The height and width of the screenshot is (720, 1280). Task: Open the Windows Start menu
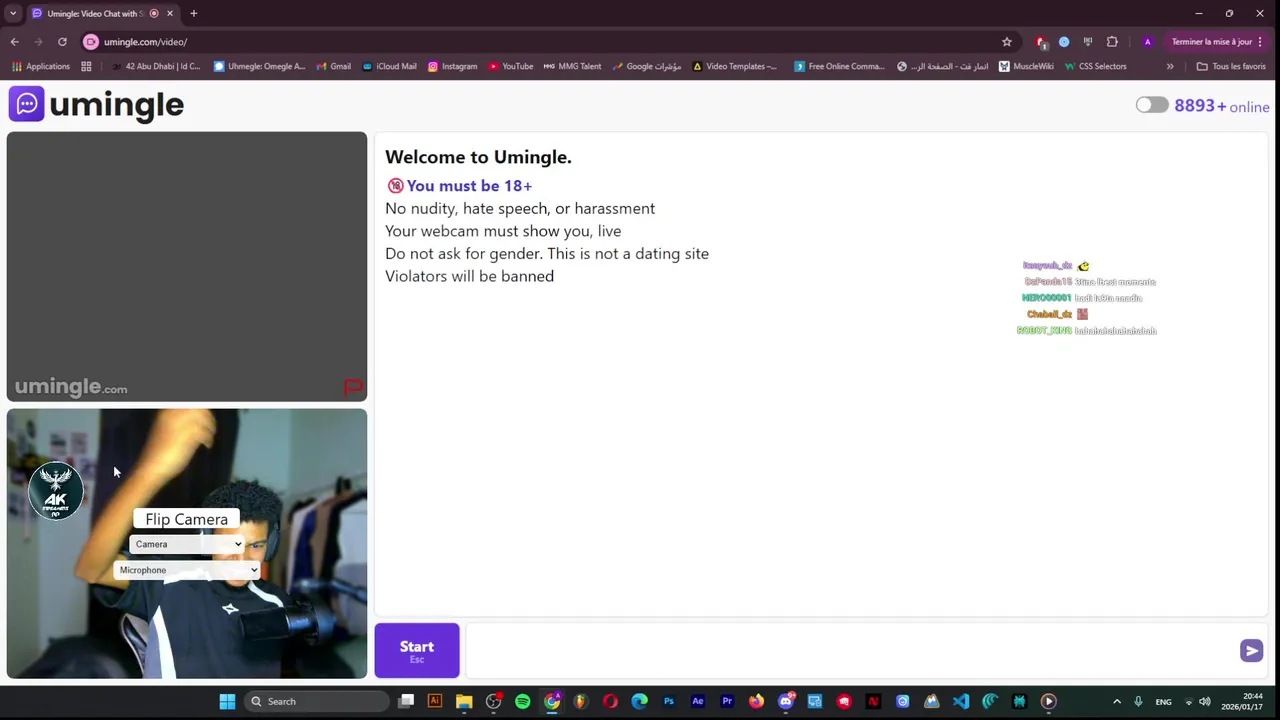click(x=227, y=701)
